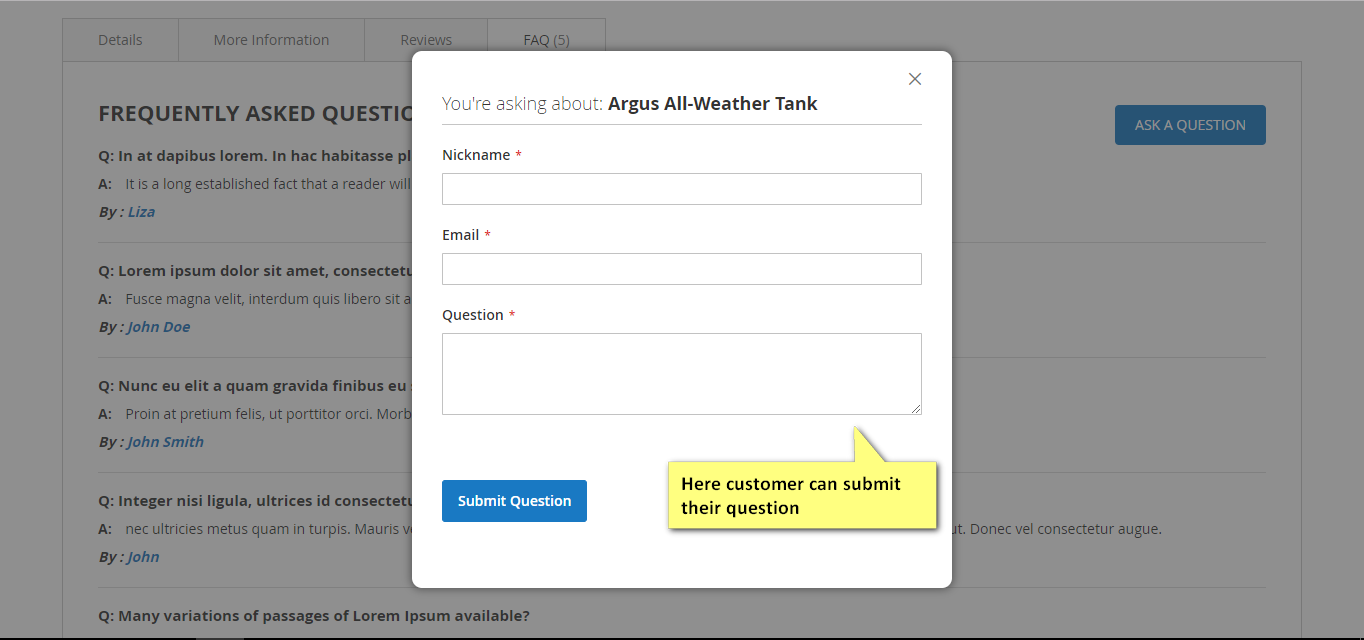
Task: Click the product name 'Argus All-Weather Tank'
Action: 713,103
